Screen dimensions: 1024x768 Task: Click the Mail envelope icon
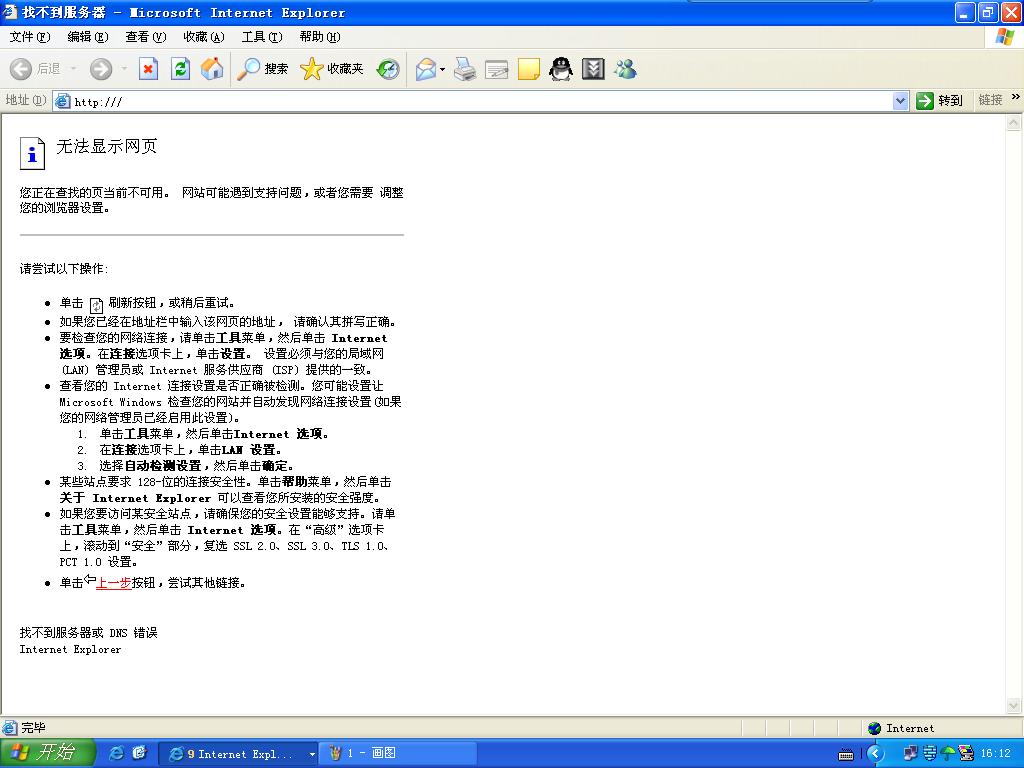point(425,69)
